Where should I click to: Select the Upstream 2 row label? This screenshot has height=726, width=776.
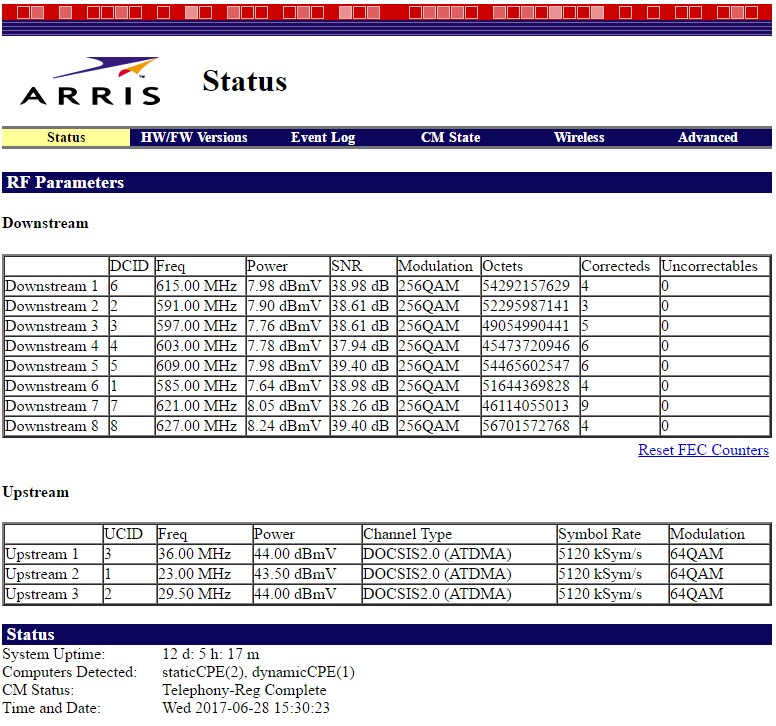pyautogui.click(x=42, y=574)
